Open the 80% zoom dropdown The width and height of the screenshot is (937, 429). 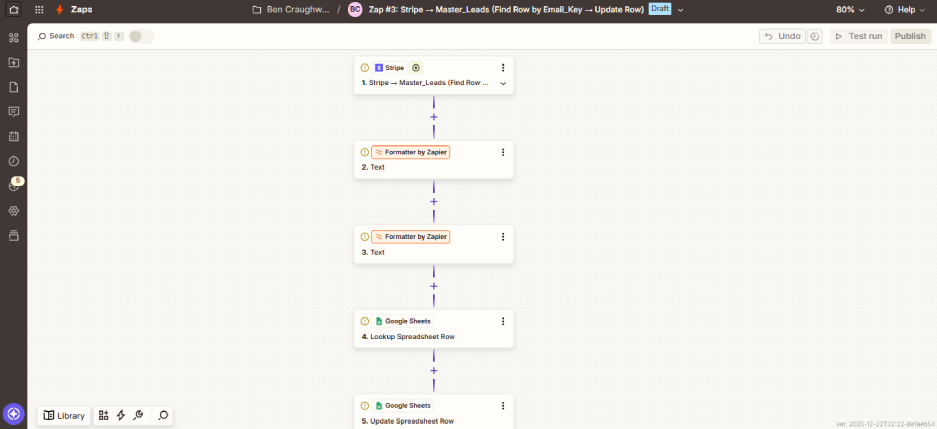(x=851, y=9)
